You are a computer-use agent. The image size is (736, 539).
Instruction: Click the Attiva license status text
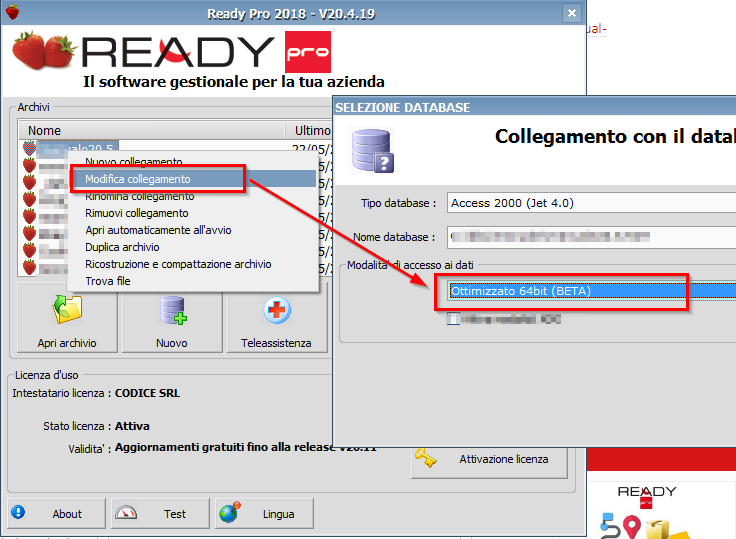point(132,426)
